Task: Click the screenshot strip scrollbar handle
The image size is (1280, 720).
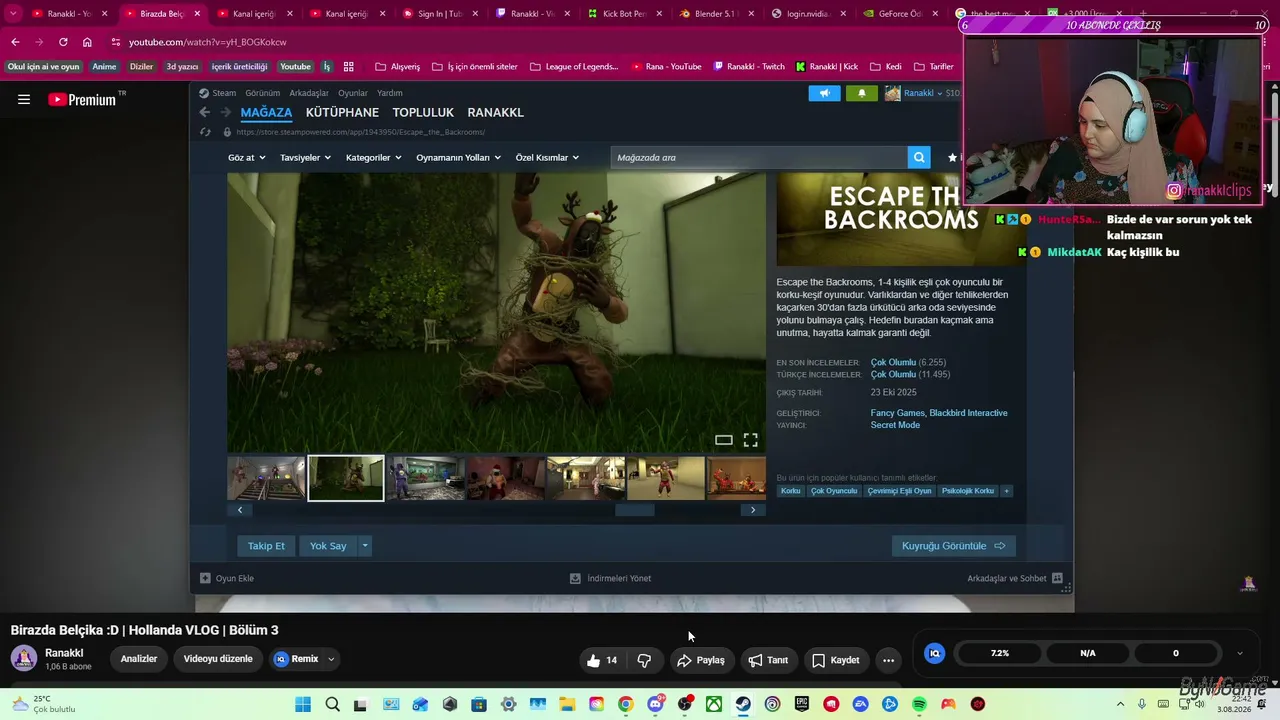Action: point(635,510)
